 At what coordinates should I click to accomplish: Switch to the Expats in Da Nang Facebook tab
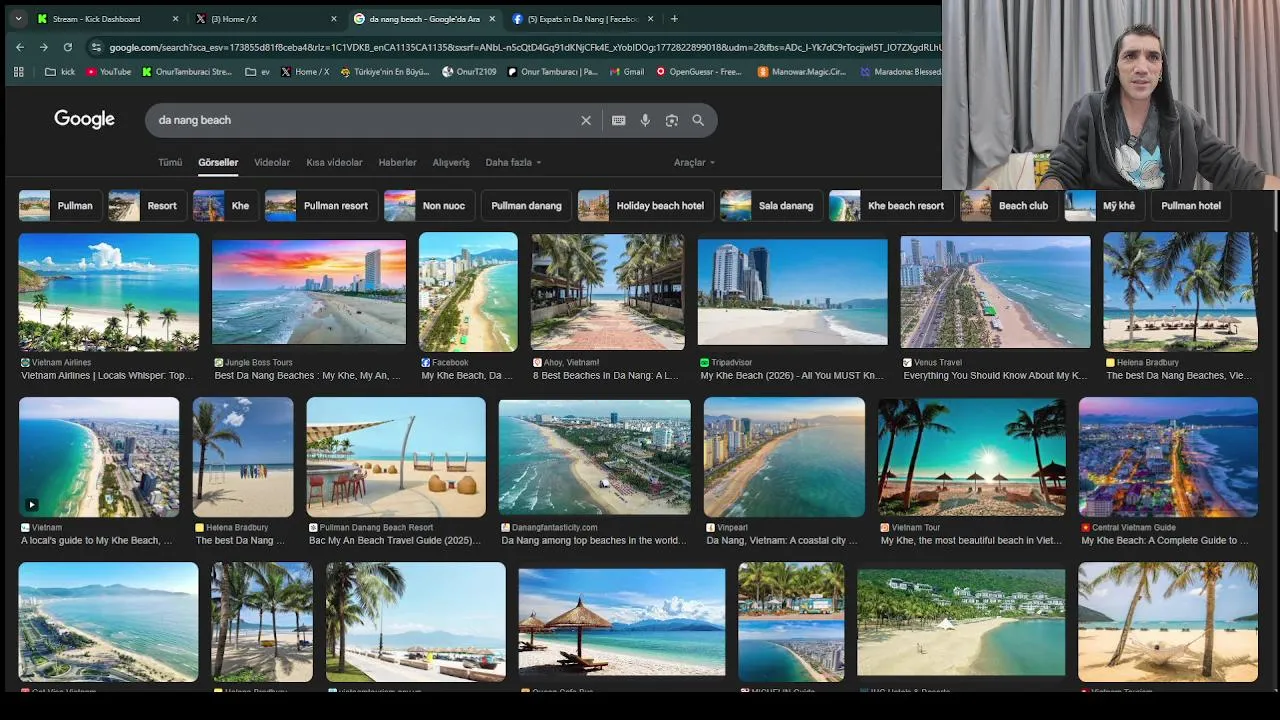(x=582, y=19)
